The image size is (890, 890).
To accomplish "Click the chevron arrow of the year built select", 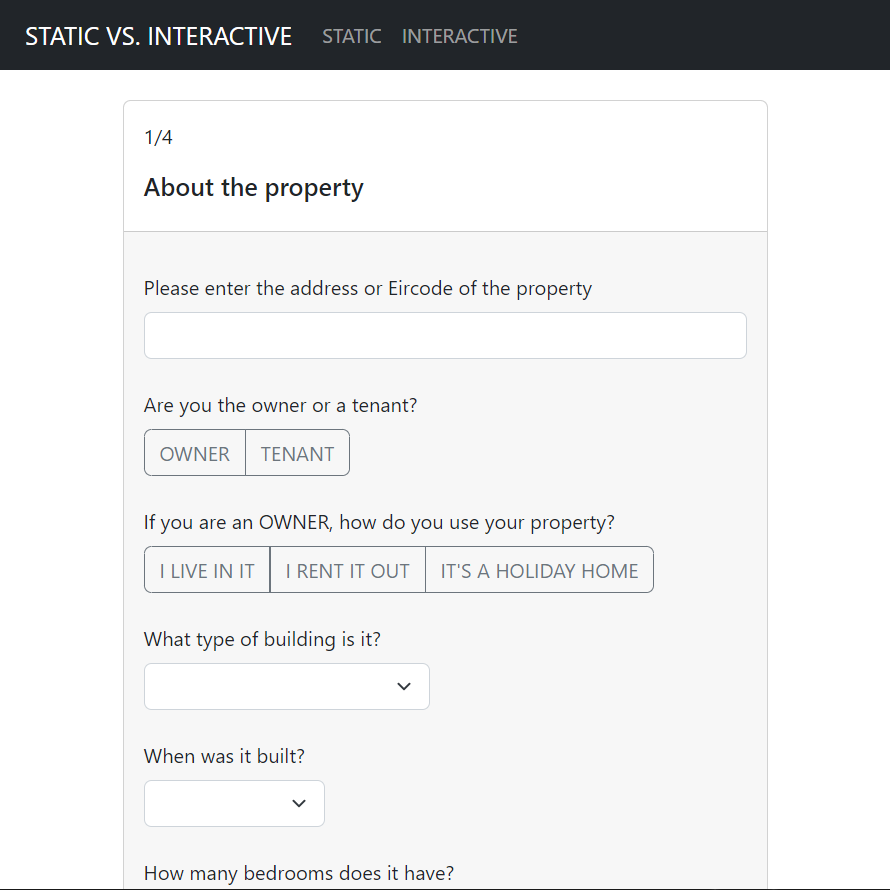I will point(298,804).
